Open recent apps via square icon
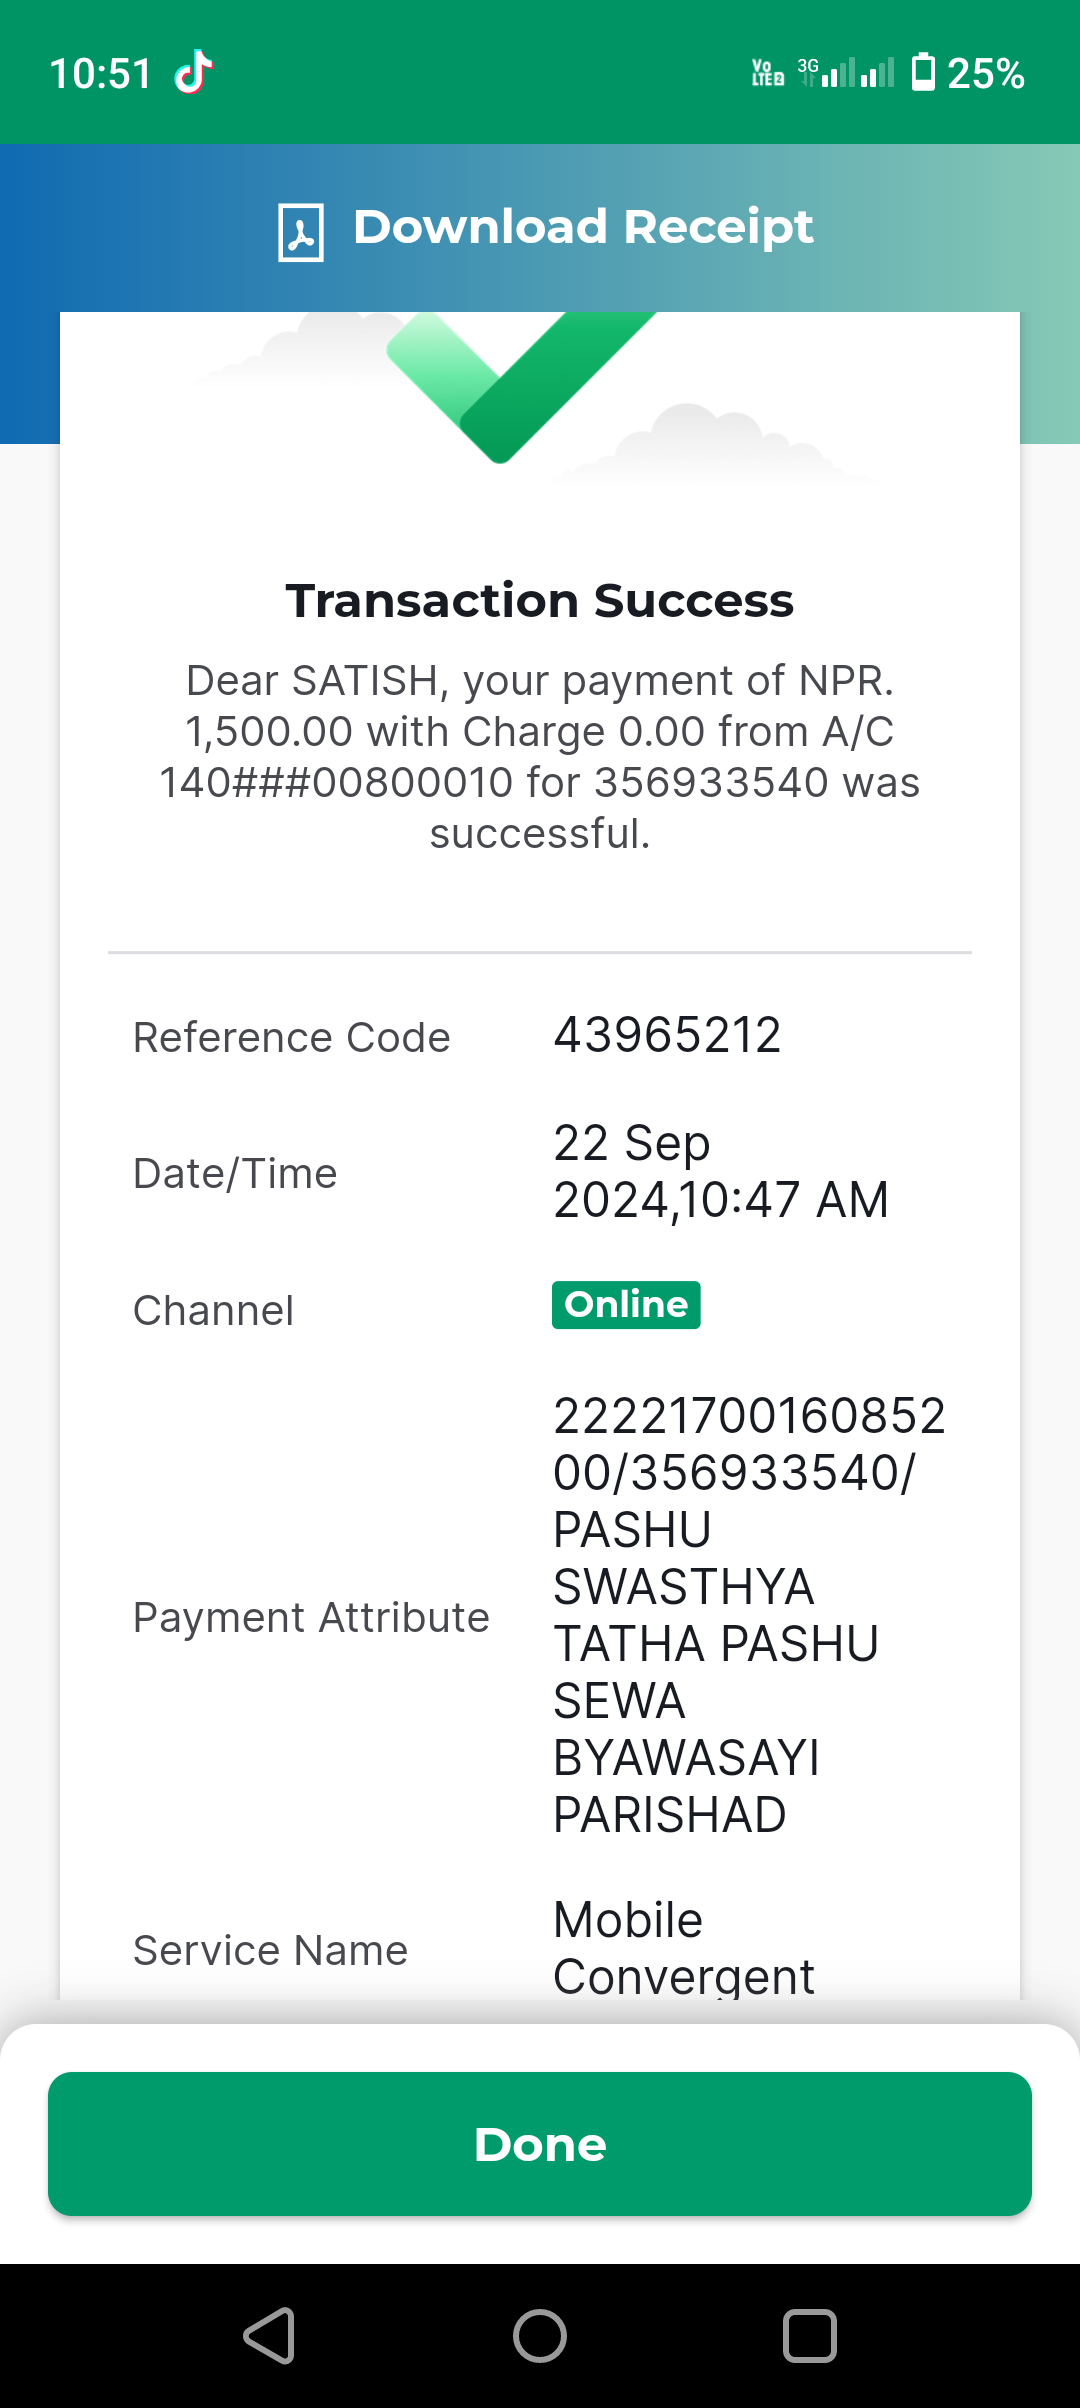 click(809, 2336)
